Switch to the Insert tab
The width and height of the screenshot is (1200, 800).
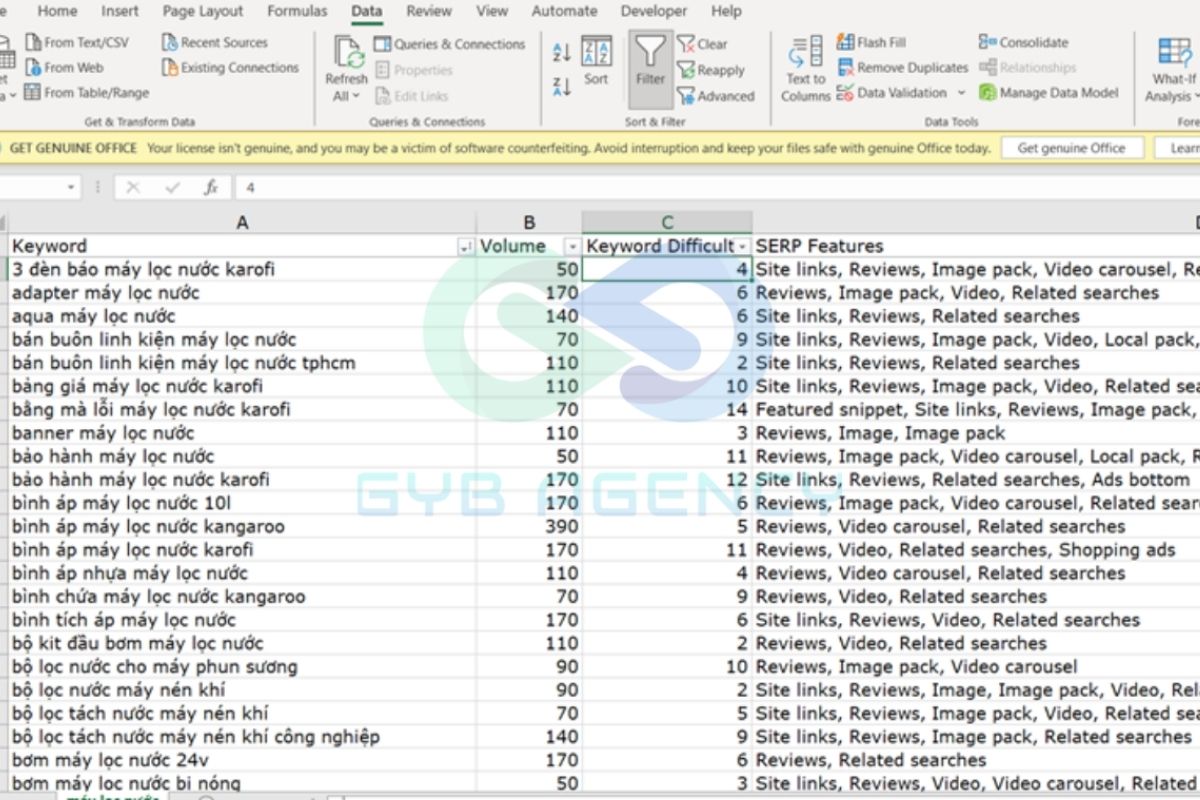click(x=120, y=11)
